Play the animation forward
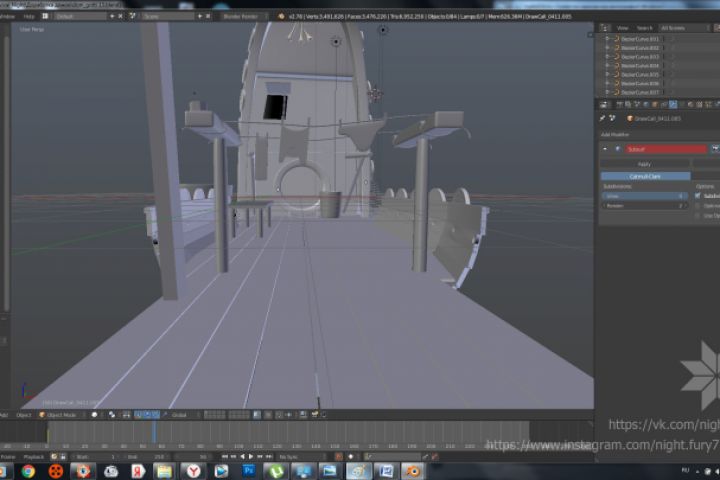 click(x=251, y=457)
